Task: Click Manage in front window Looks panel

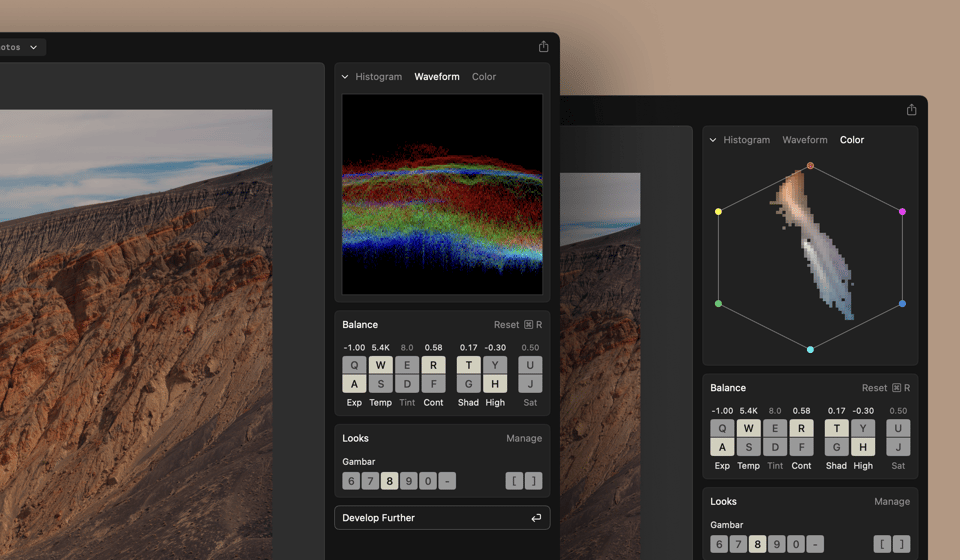Action: 523,438
